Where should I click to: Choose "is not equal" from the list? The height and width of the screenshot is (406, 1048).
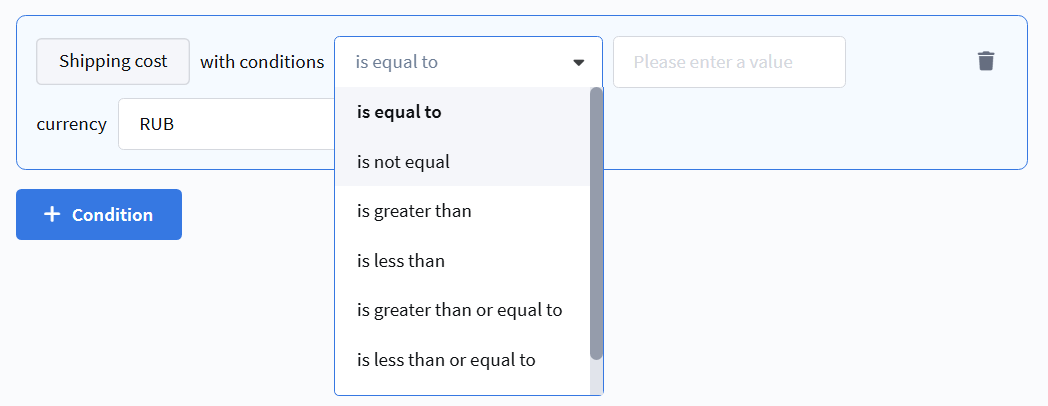click(x=403, y=161)
